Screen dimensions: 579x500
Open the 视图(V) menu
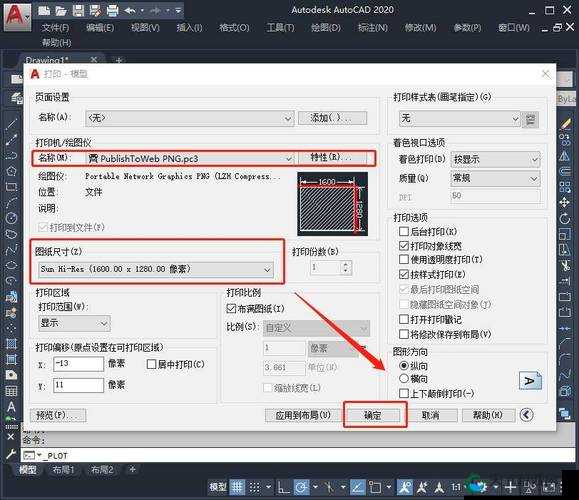click(145, 28)
